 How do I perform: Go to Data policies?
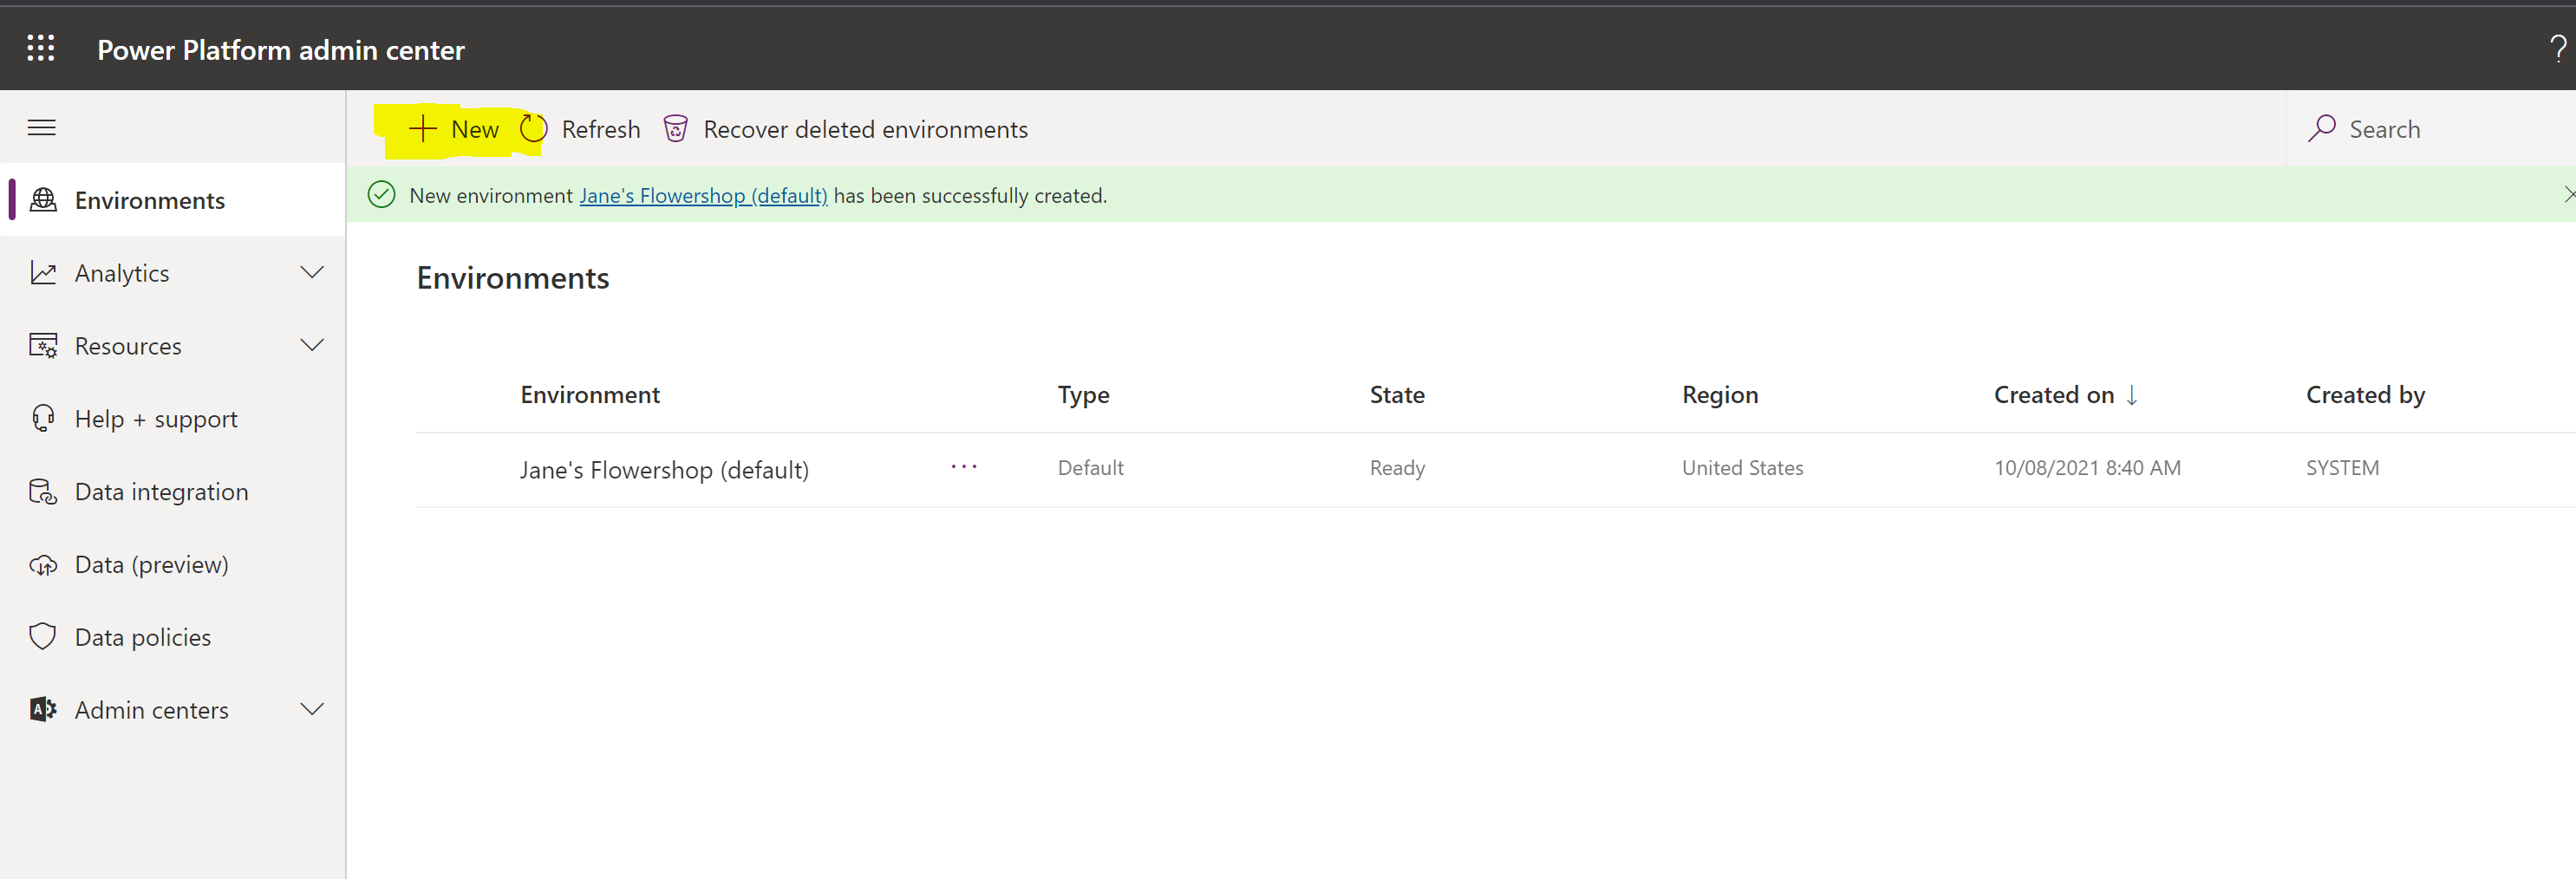click(x=173, y=638)
